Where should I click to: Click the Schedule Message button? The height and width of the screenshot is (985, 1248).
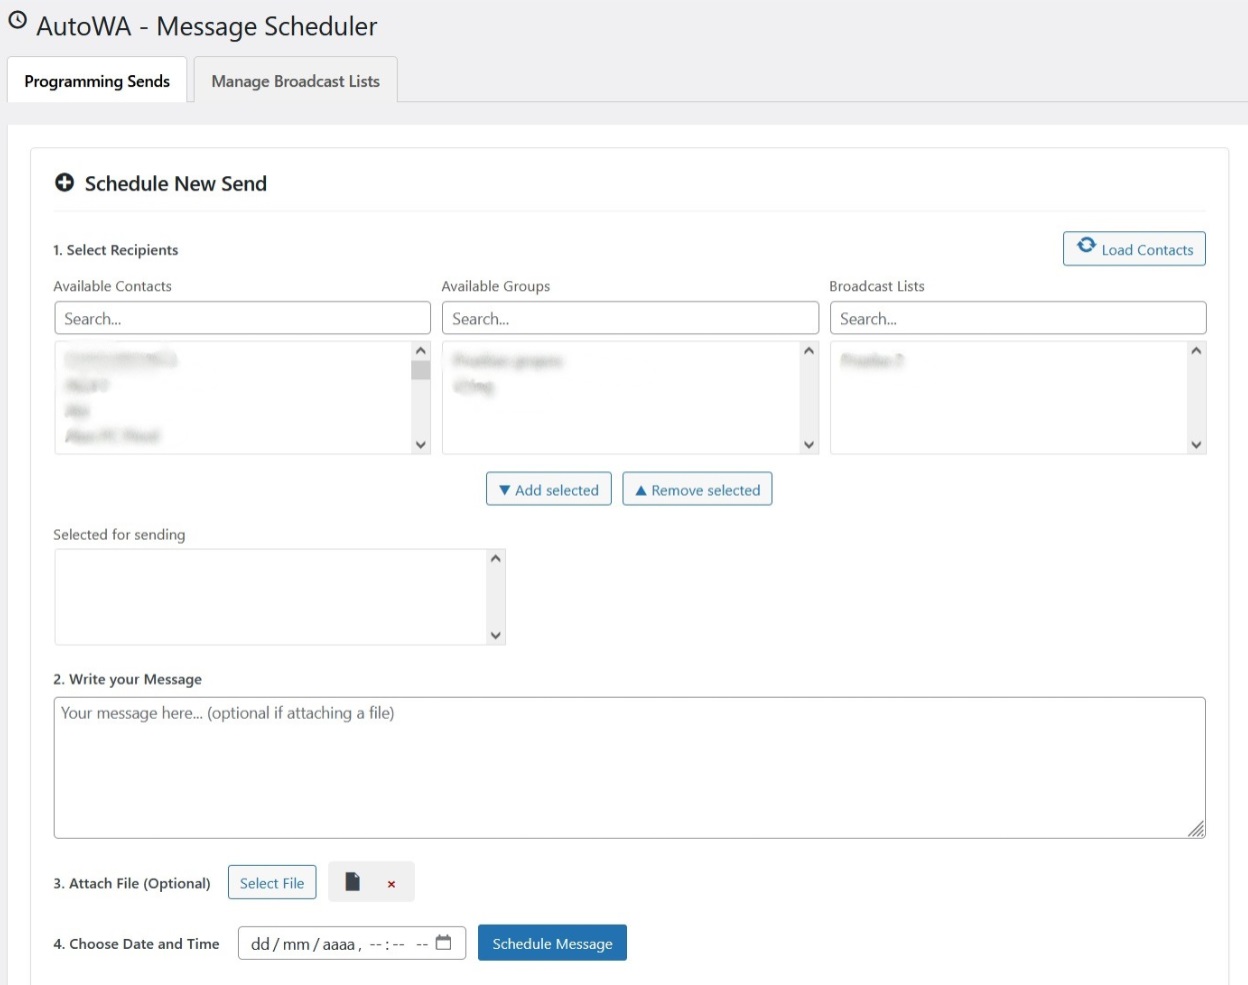(552, 943)
